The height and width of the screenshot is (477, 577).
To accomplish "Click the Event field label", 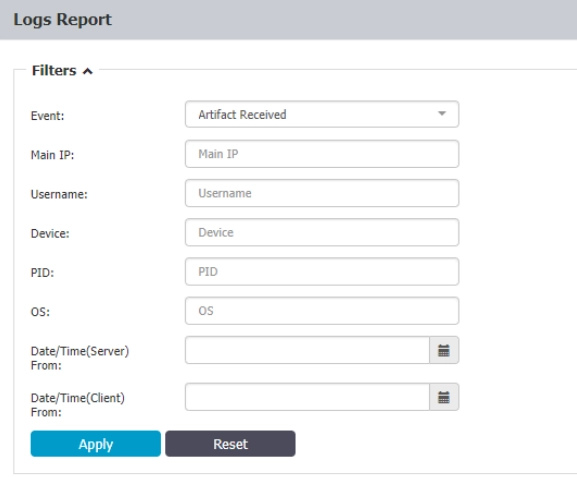I will (47, 116).
